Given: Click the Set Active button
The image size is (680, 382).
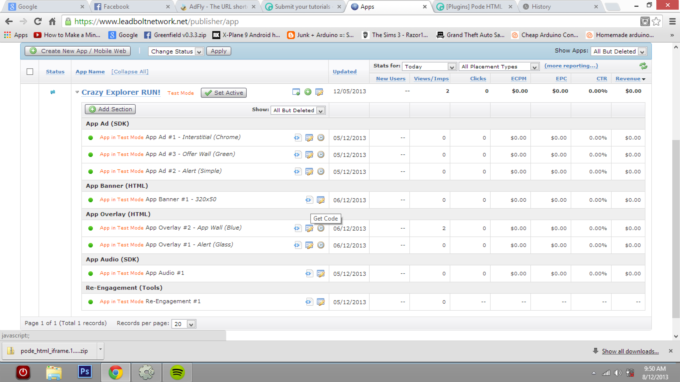Looking at the screenshot, I should (x=224, y=93).
